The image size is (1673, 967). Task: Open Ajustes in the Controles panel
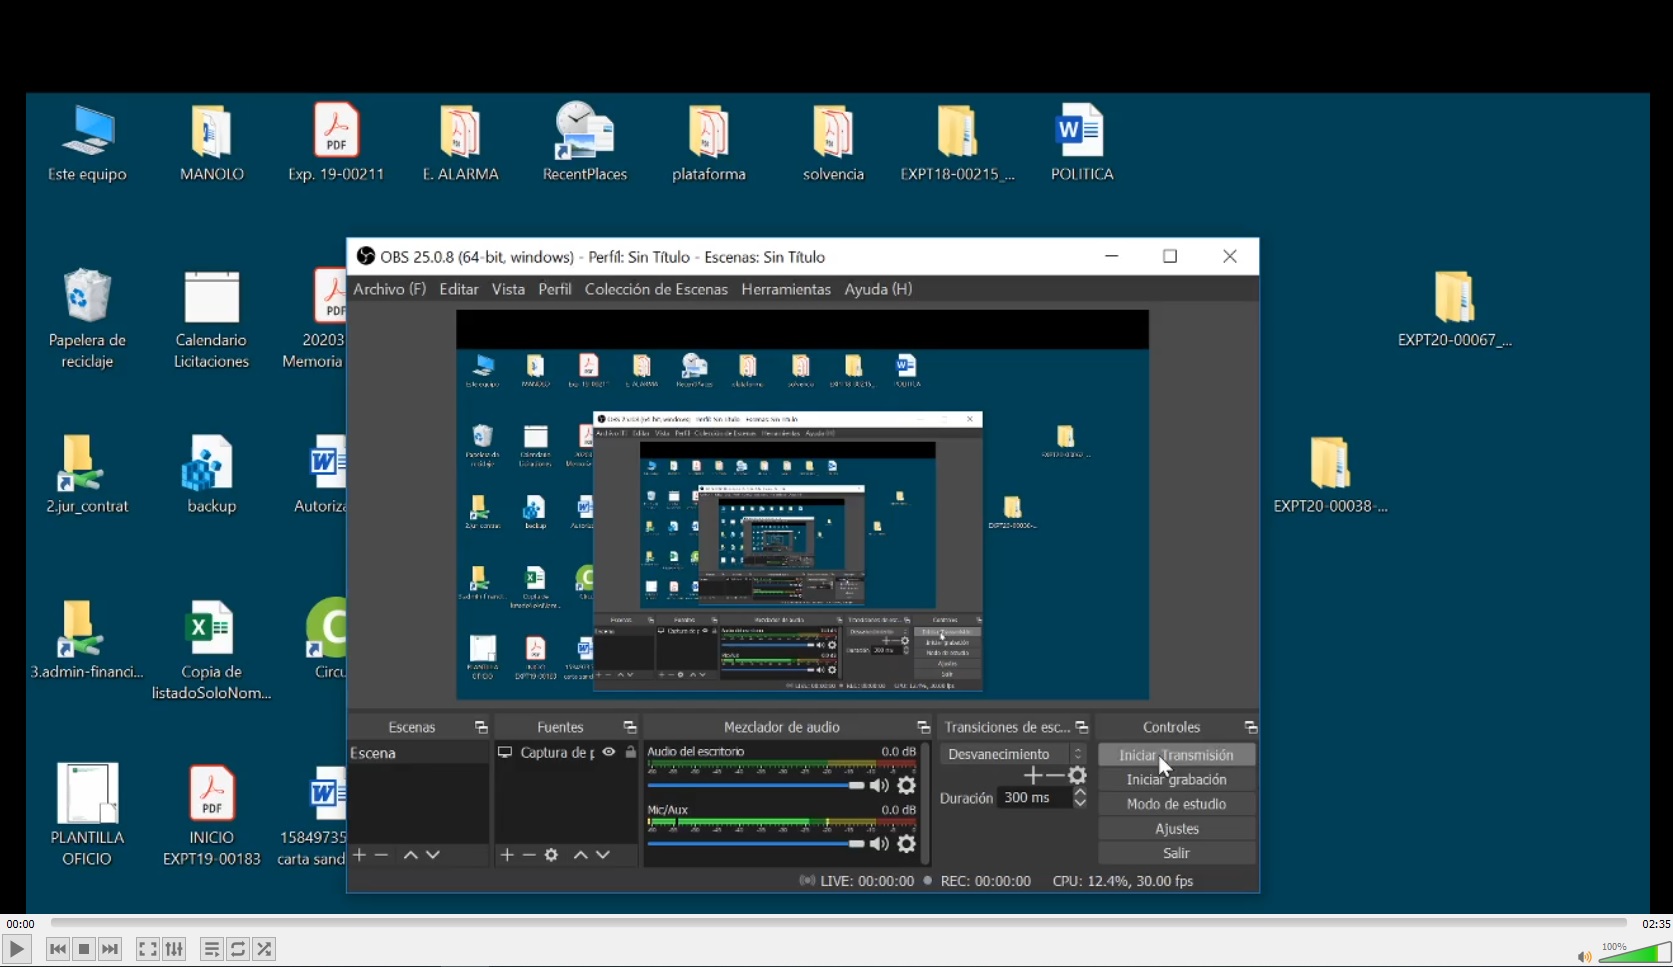[1176, 828]
